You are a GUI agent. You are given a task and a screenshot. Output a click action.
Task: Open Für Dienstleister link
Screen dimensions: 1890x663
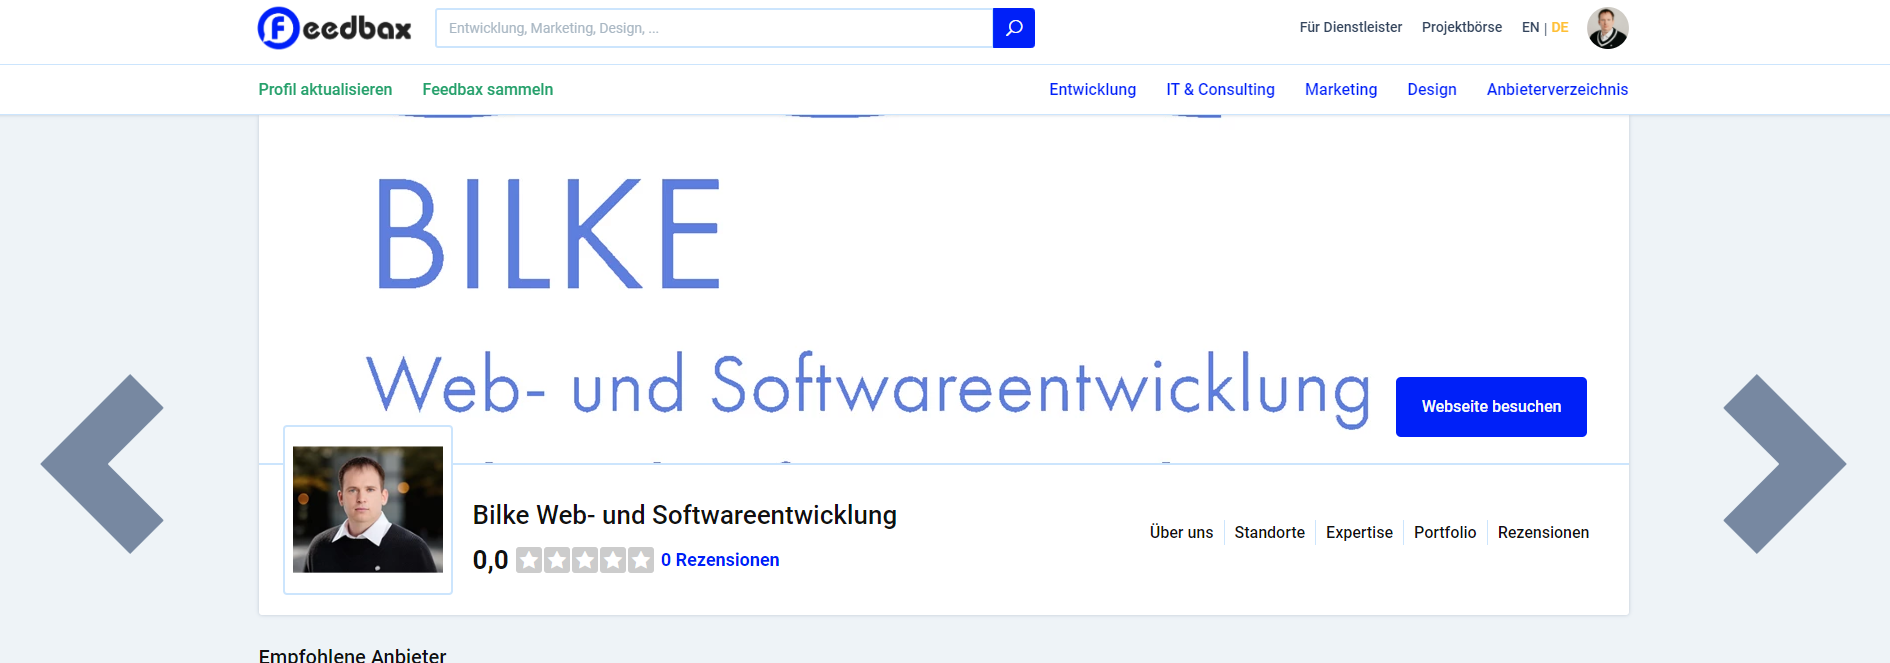(x=1350, y=27)
